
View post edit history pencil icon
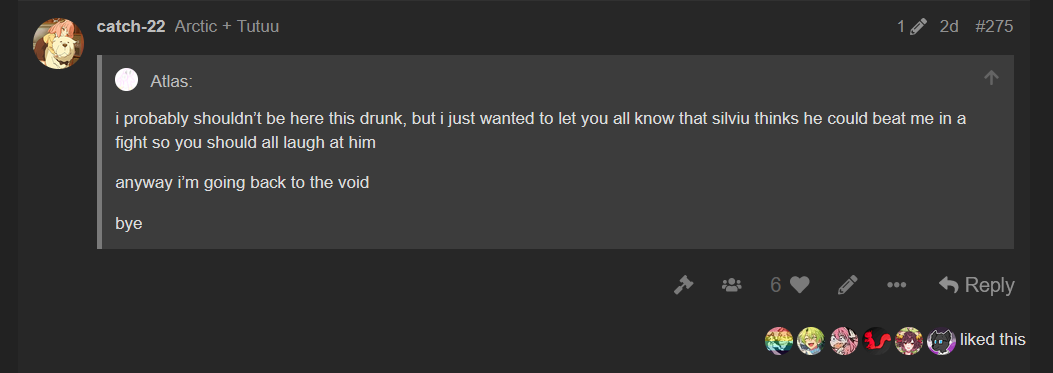click(x=912, y=27)
